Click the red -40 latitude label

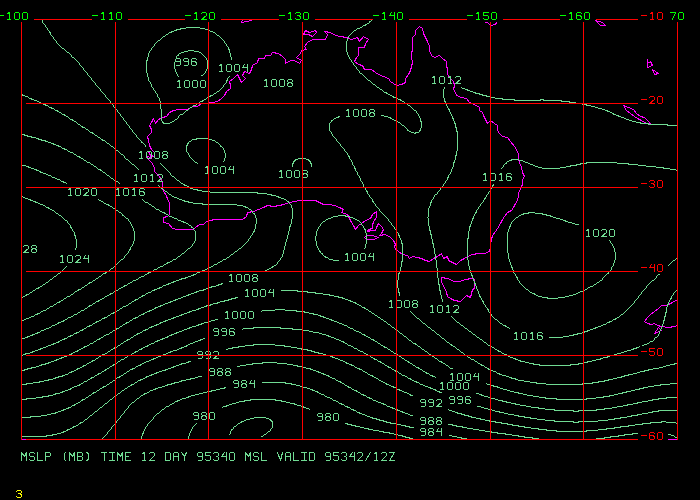coord(655,268)
